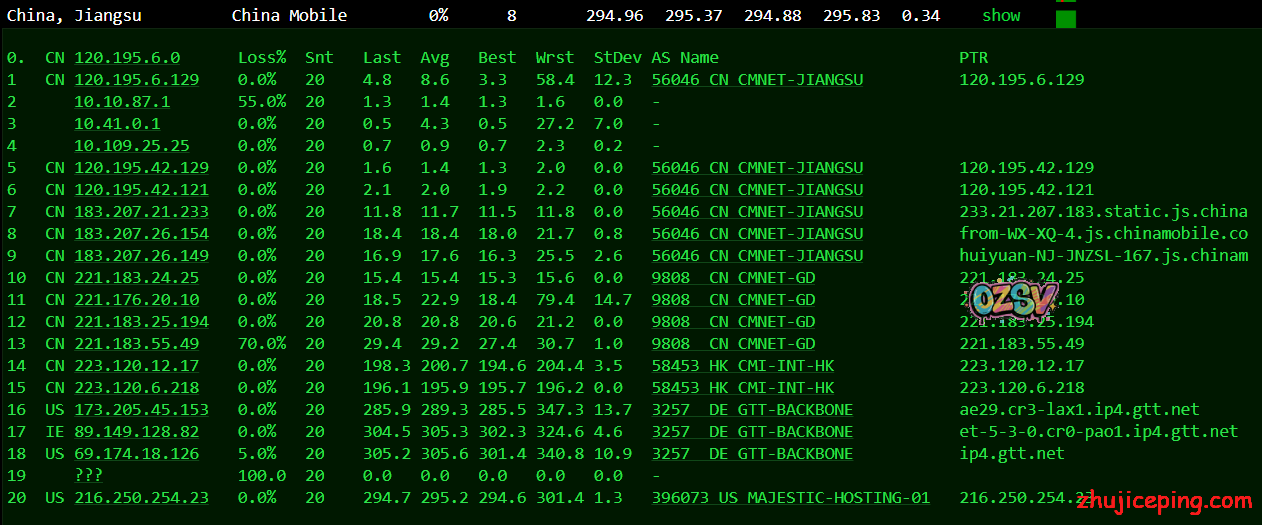The height and width of the screenshot is (525, 1262).
Task: Click the 9808 CN CMNET-GD link on hop 10
Action: [x=733, y=278]
